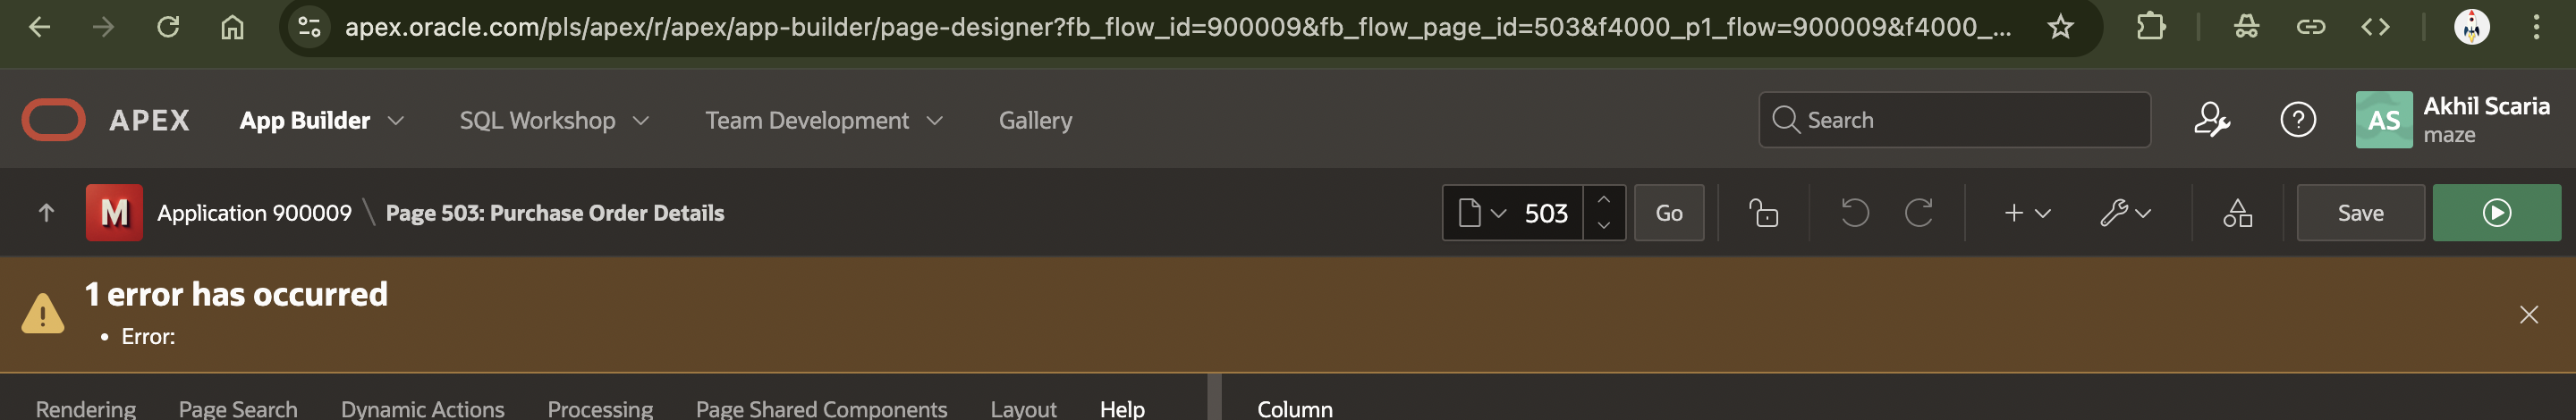Switch to the Help tab
Viewport: 2576px width, 420px height.
[1122, 408]
